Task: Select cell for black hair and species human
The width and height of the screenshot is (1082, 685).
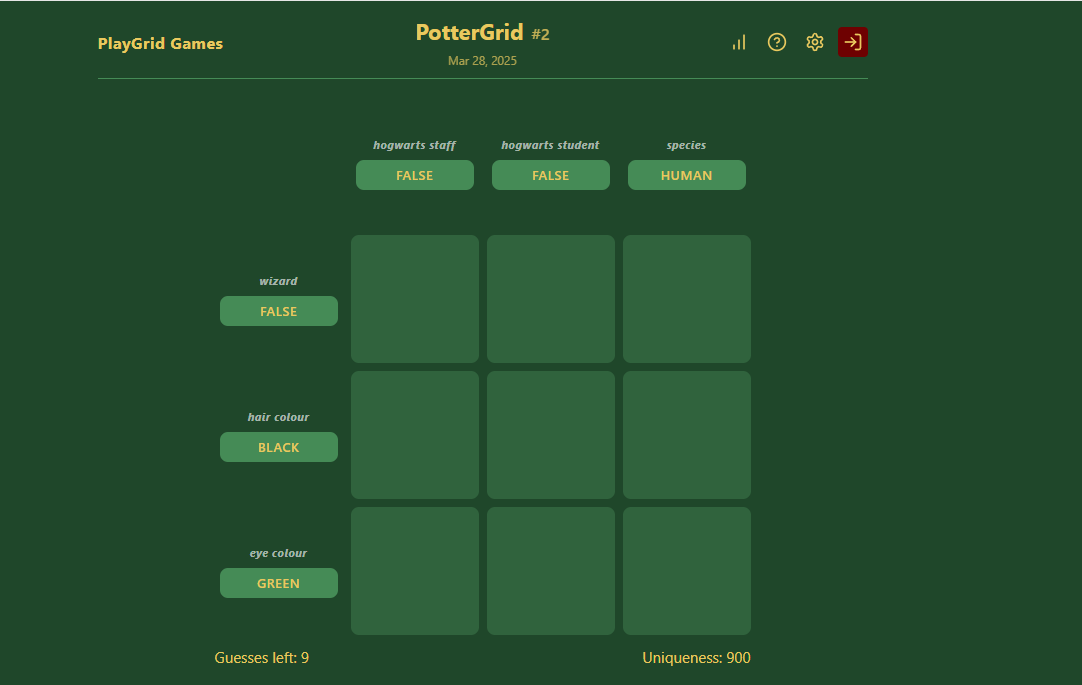Action: (x=687, y=435)
